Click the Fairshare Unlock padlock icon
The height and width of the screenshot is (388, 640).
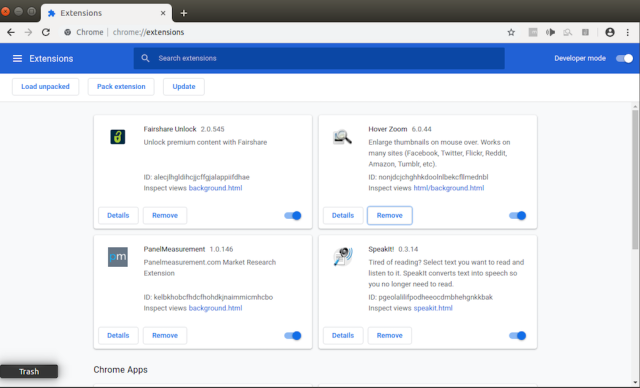click(118, 137)
